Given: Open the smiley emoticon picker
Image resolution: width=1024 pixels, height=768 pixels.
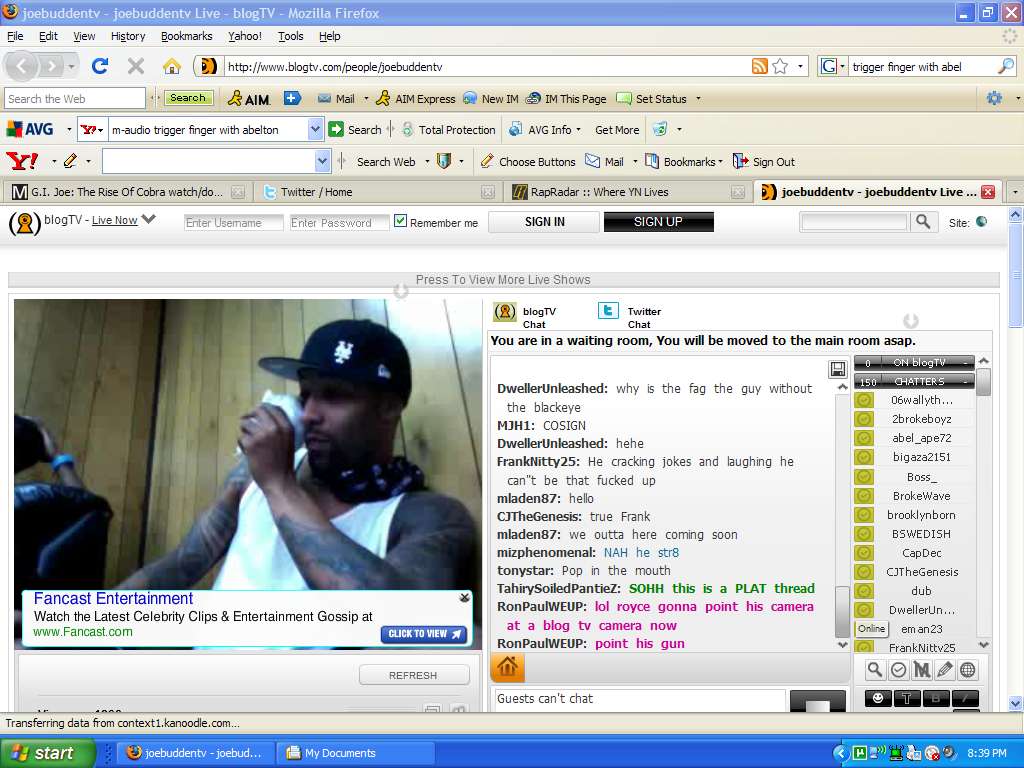Looking at the screenshot, I should coord(878,698).
